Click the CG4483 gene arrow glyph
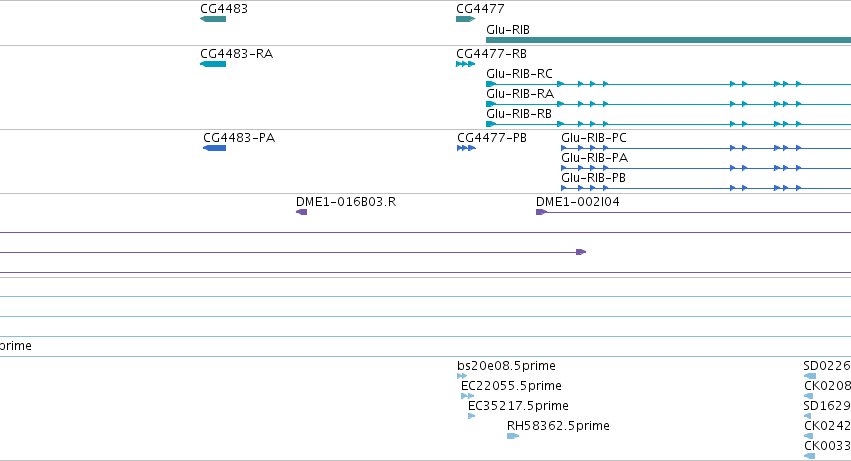This screenshot has width=851, height=461. (213, 19)
